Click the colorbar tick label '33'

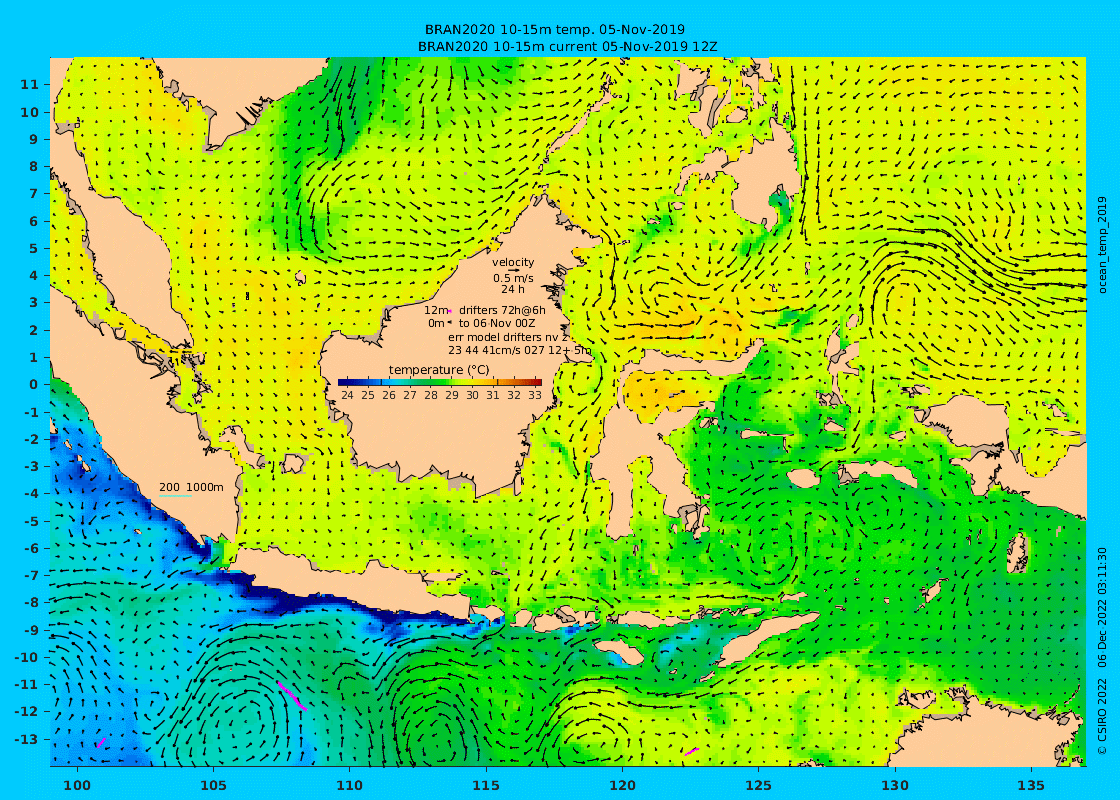coord(535,395)
